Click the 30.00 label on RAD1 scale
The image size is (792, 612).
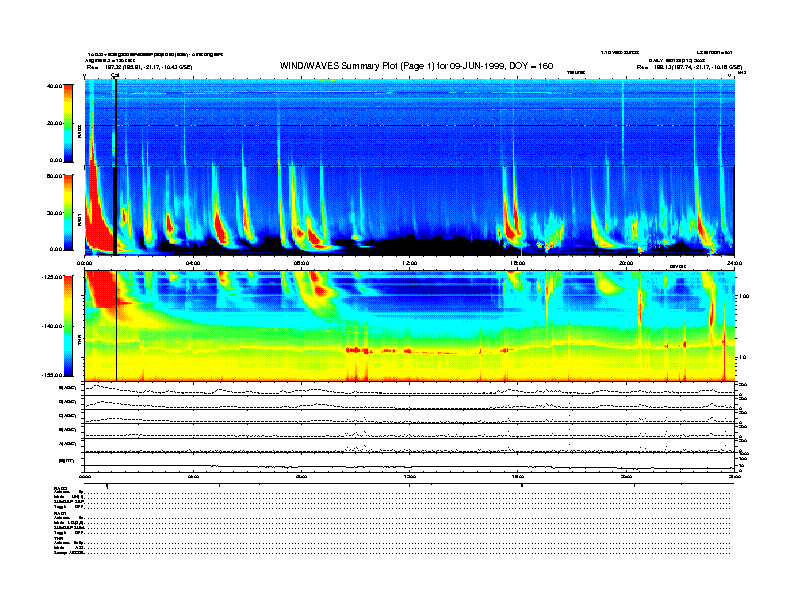pyautogui.click(x=54, y=213)
